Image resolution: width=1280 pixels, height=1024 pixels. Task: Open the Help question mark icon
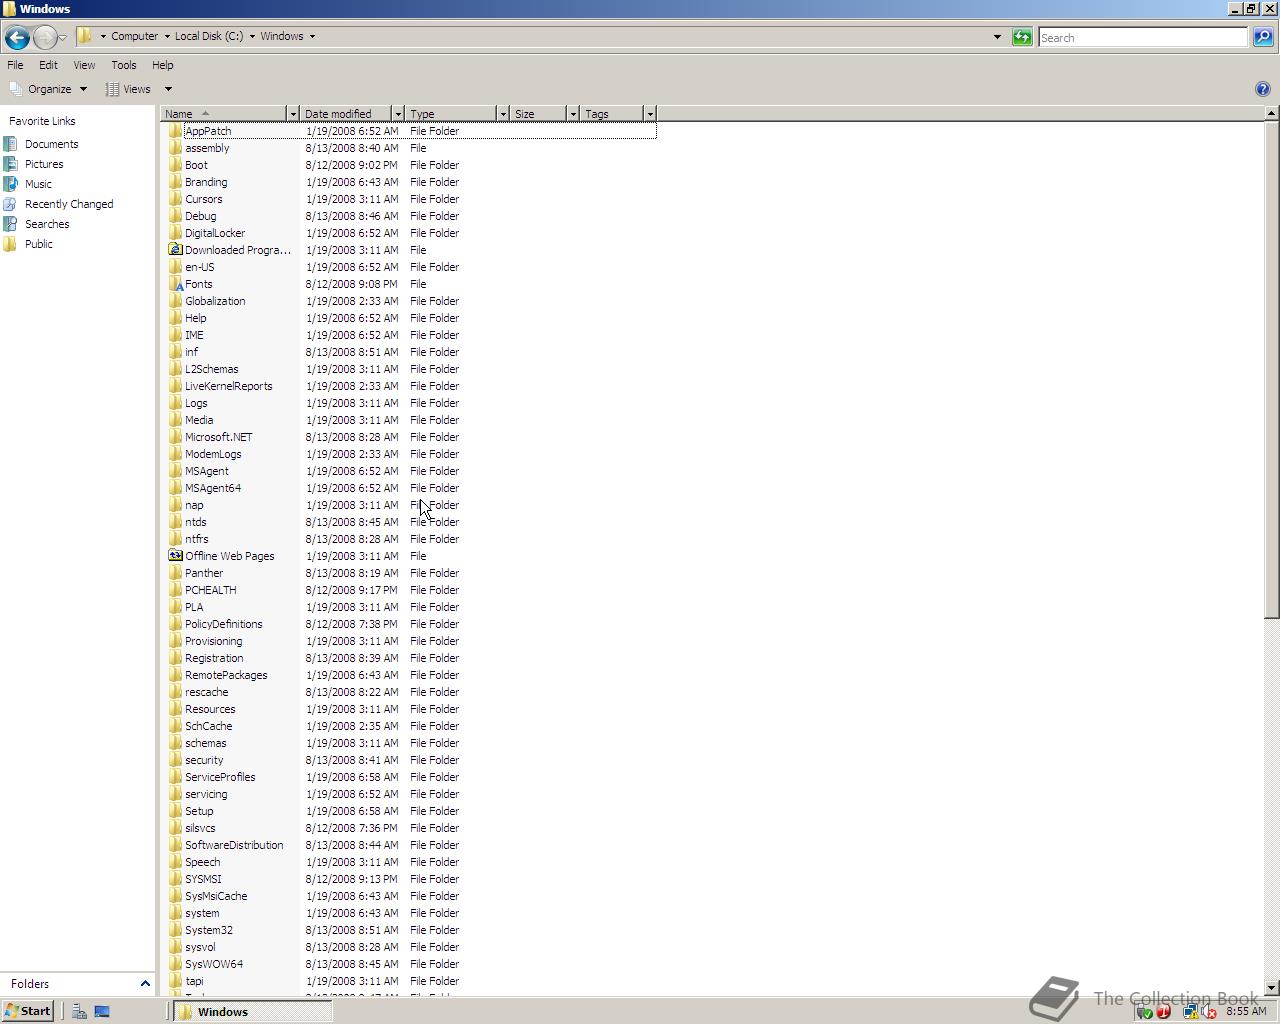(1263, 89)
